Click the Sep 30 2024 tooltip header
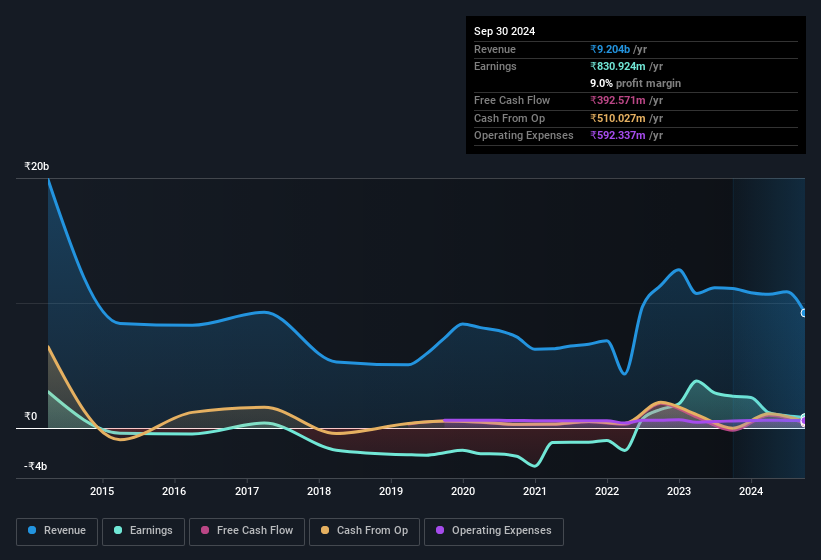Viewport: 821px width, 560px height. [x=504, y=31]
